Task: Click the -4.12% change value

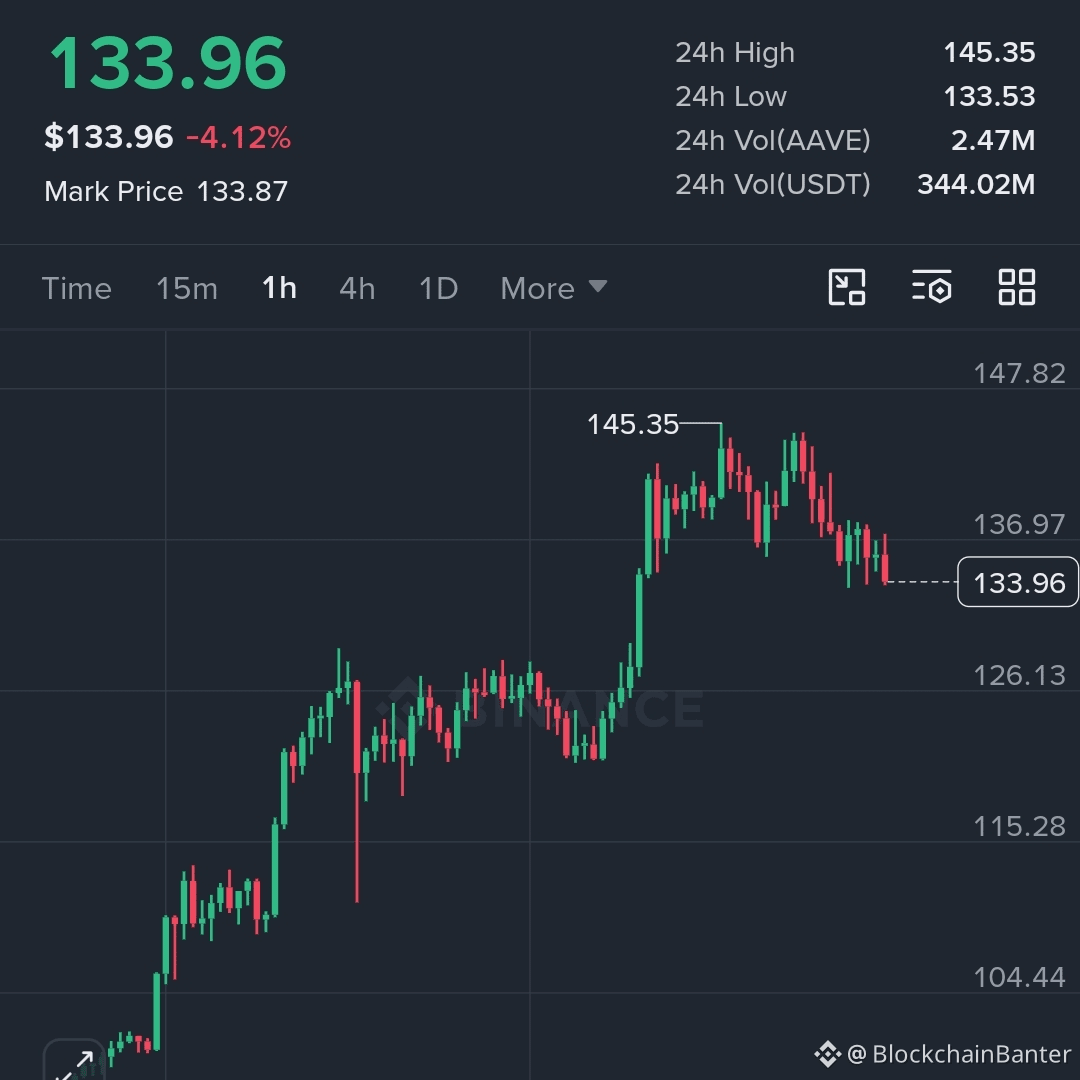Action: coord(238,138)
